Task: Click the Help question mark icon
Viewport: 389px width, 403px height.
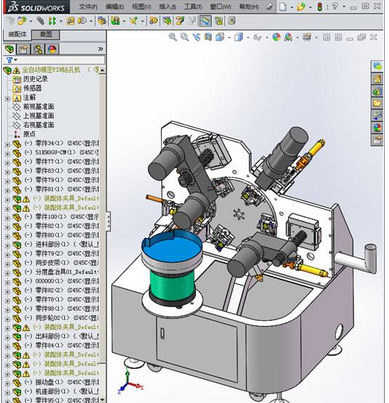Action: coord(335,7)
